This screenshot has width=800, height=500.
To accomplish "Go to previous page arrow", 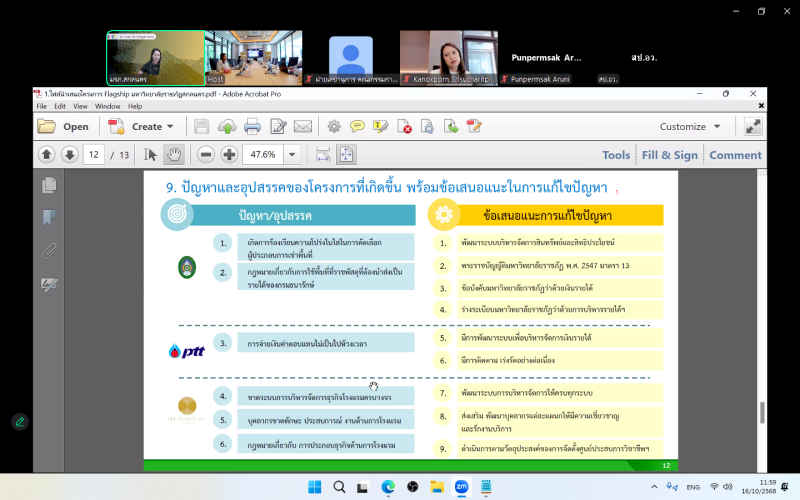I will click(46, 154).
